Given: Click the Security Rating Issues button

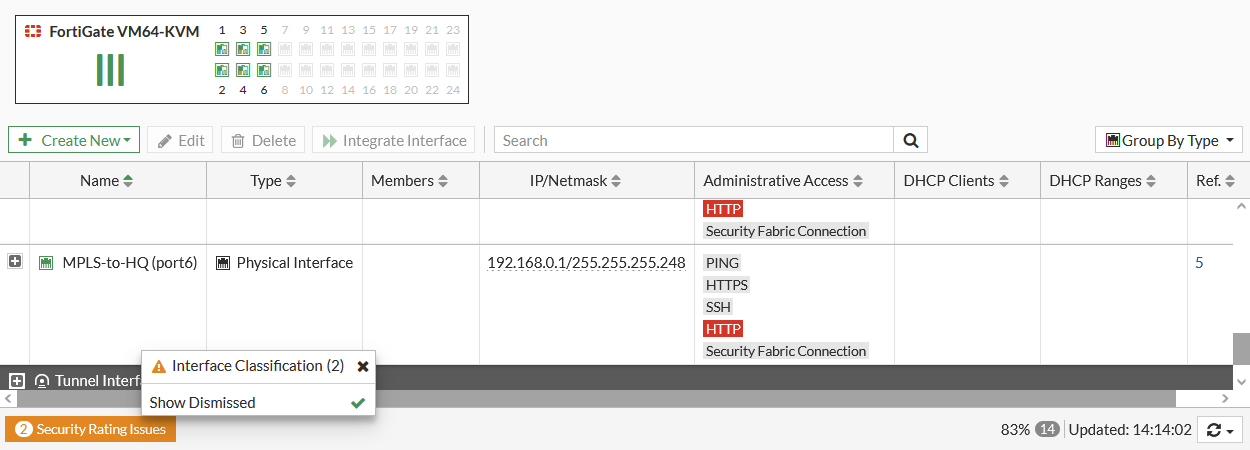Looking at the screenshot, I should click(91, 429).
